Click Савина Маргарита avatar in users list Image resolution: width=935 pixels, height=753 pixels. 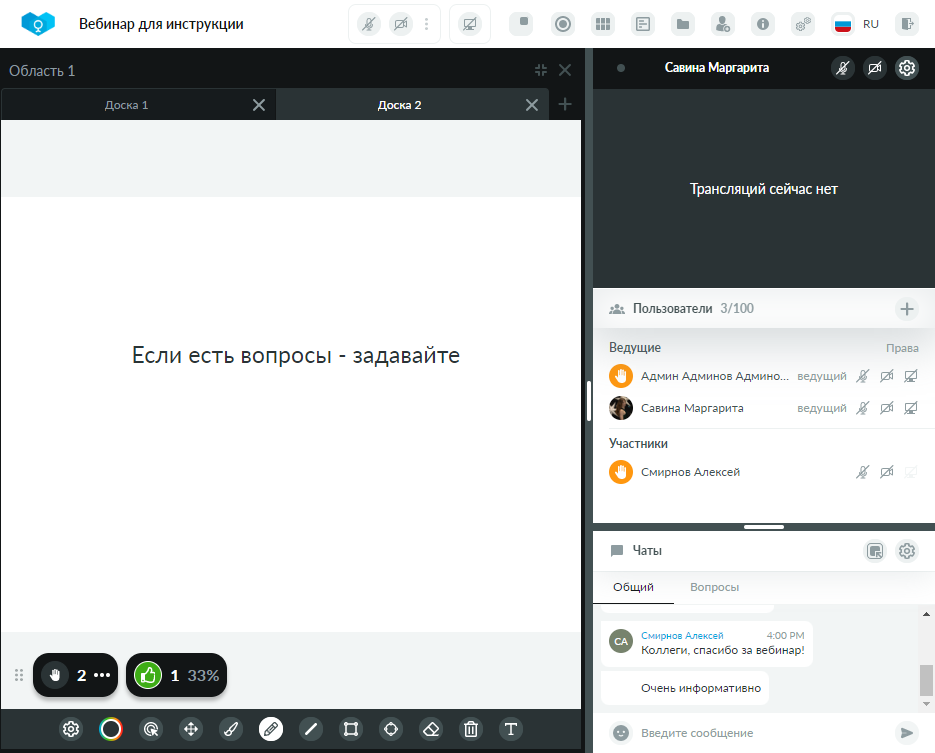(621, 408)
